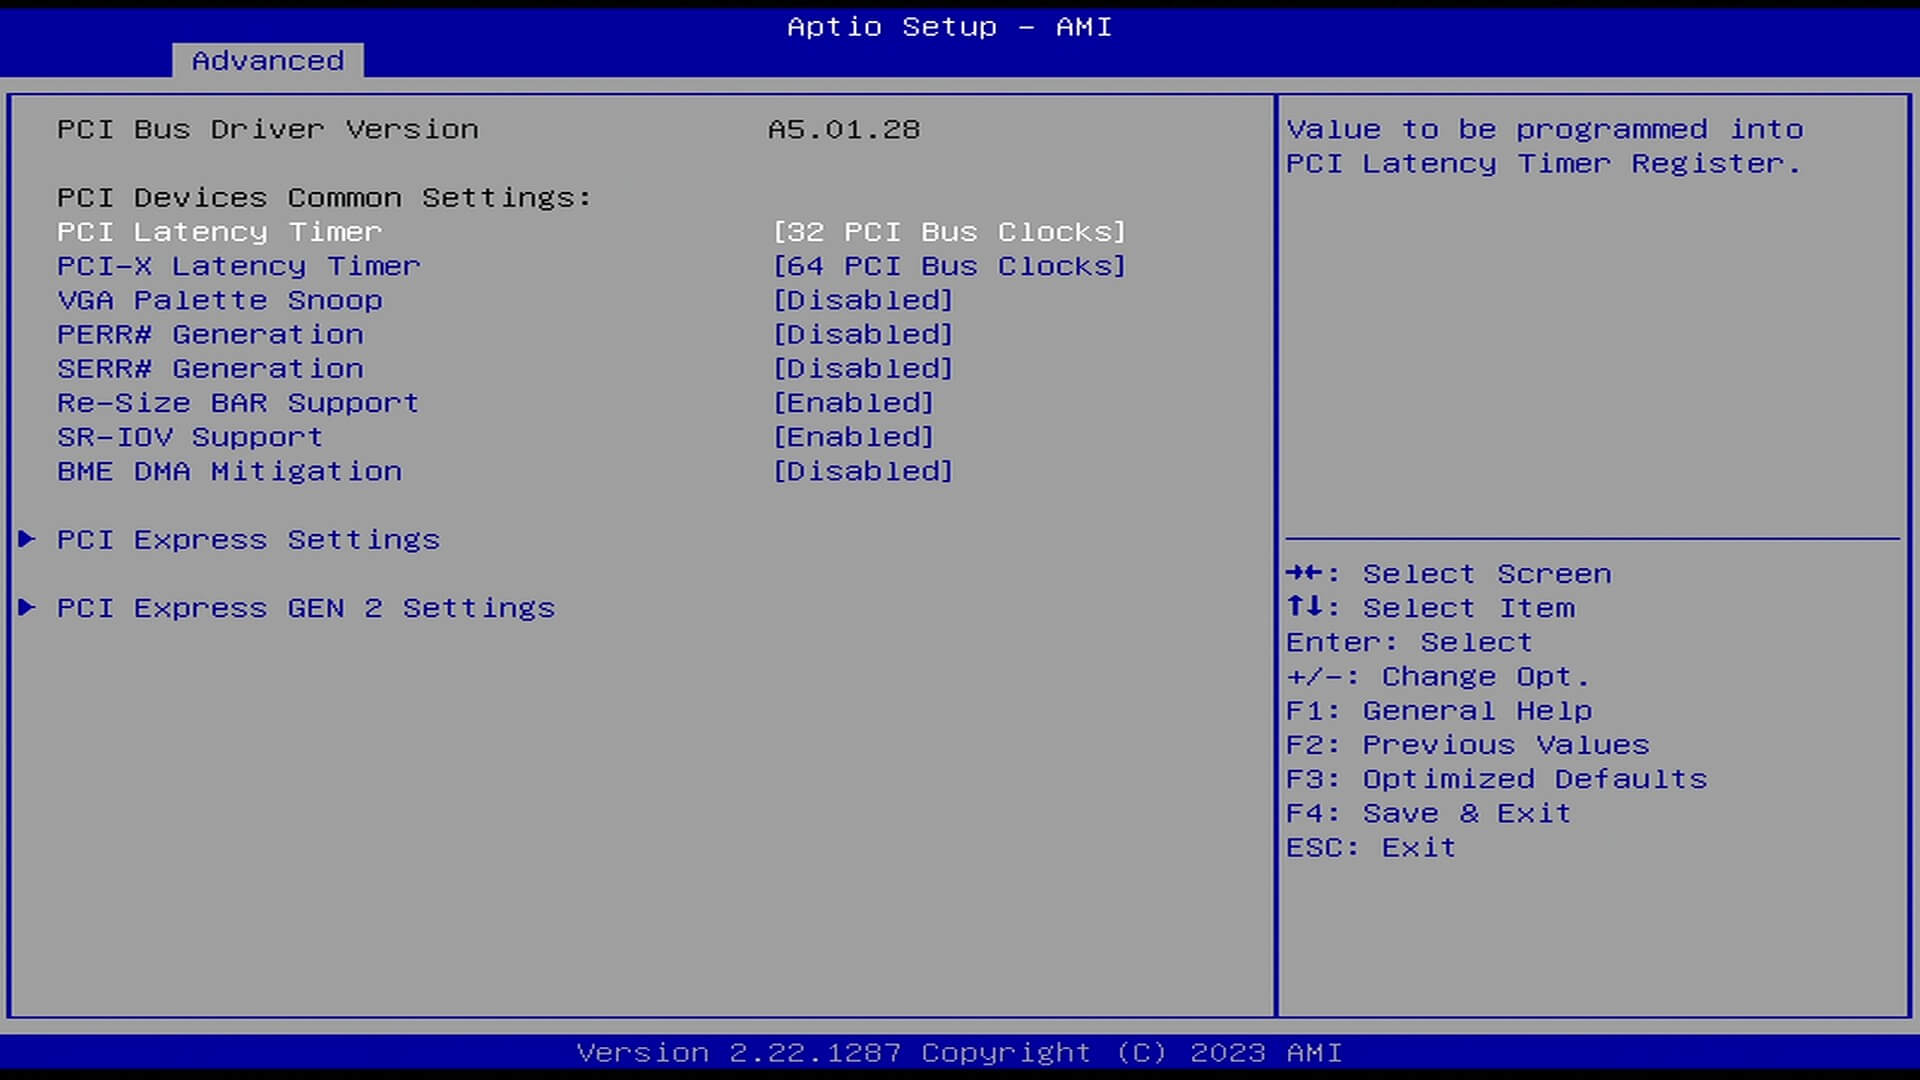This screenshot has height=1080, width=1920.
Task: Select the BME DMA Mitigation label
Action: [x=229, y=471]
